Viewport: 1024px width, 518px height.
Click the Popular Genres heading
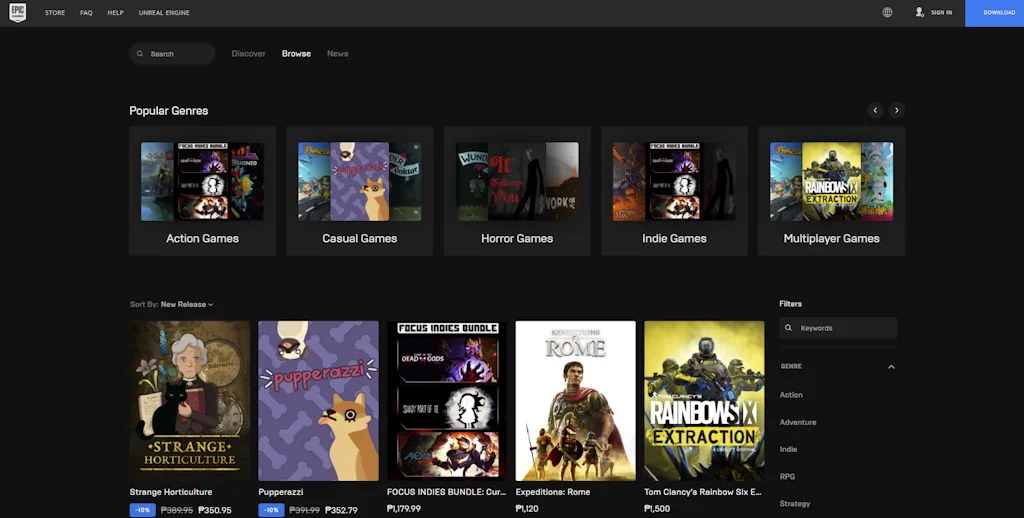(168, 110)
